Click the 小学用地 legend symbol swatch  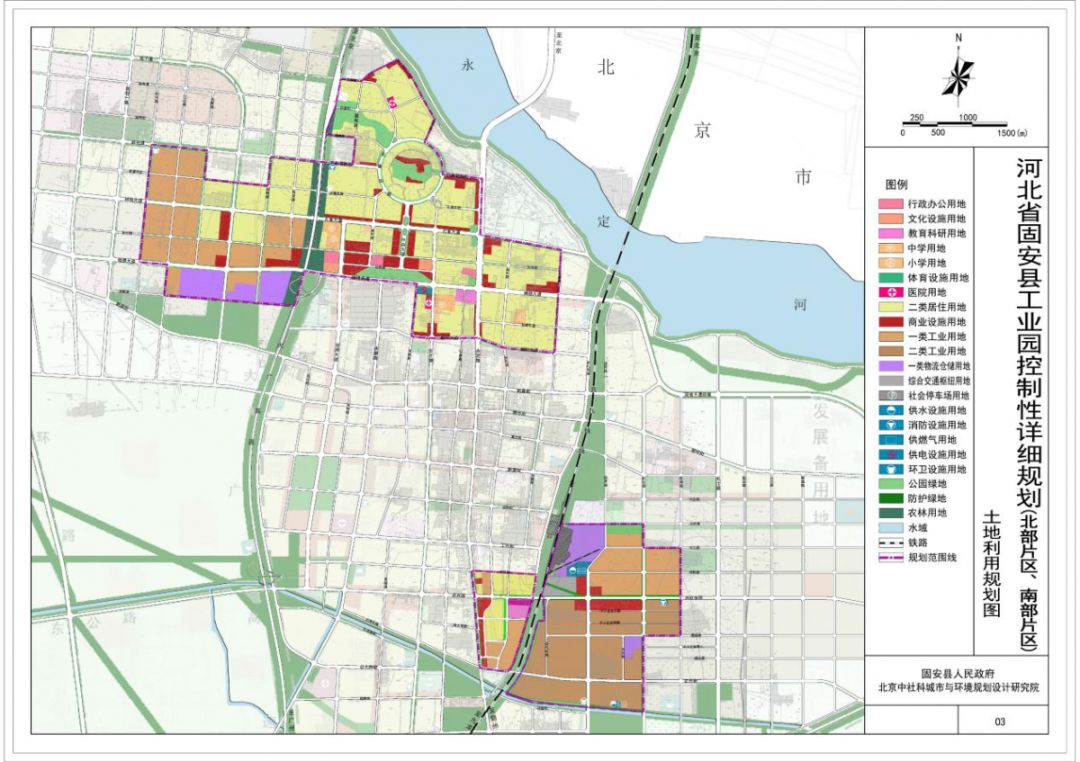point(891,263)
